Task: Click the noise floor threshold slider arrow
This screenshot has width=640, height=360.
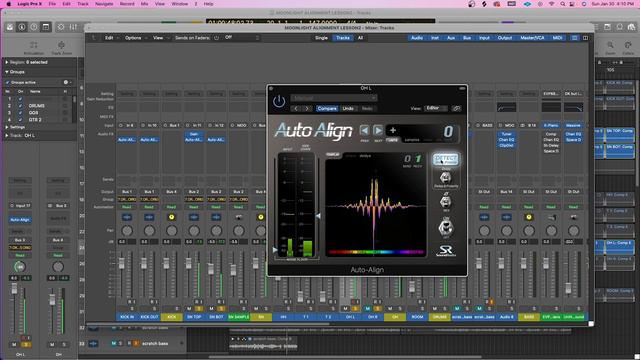Action: [x=275, y=249]
